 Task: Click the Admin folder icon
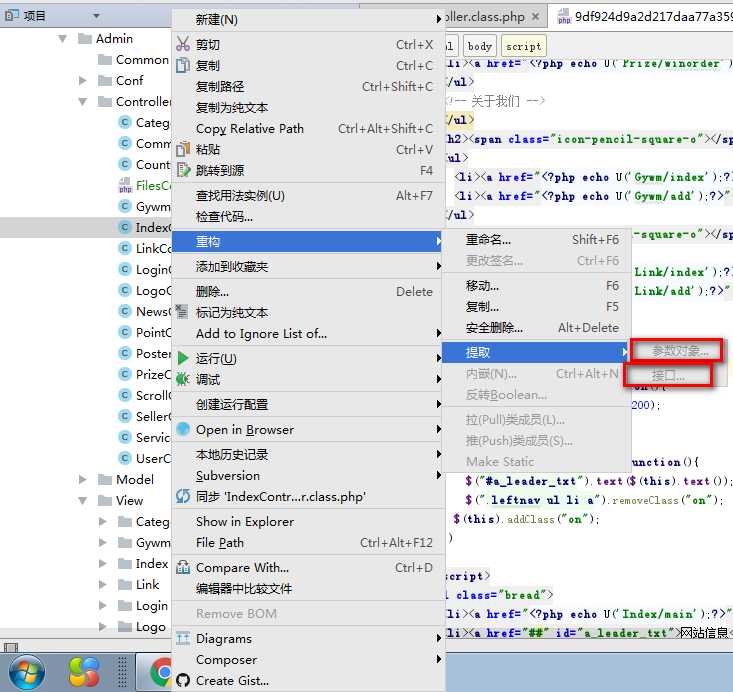pos(85,38)
